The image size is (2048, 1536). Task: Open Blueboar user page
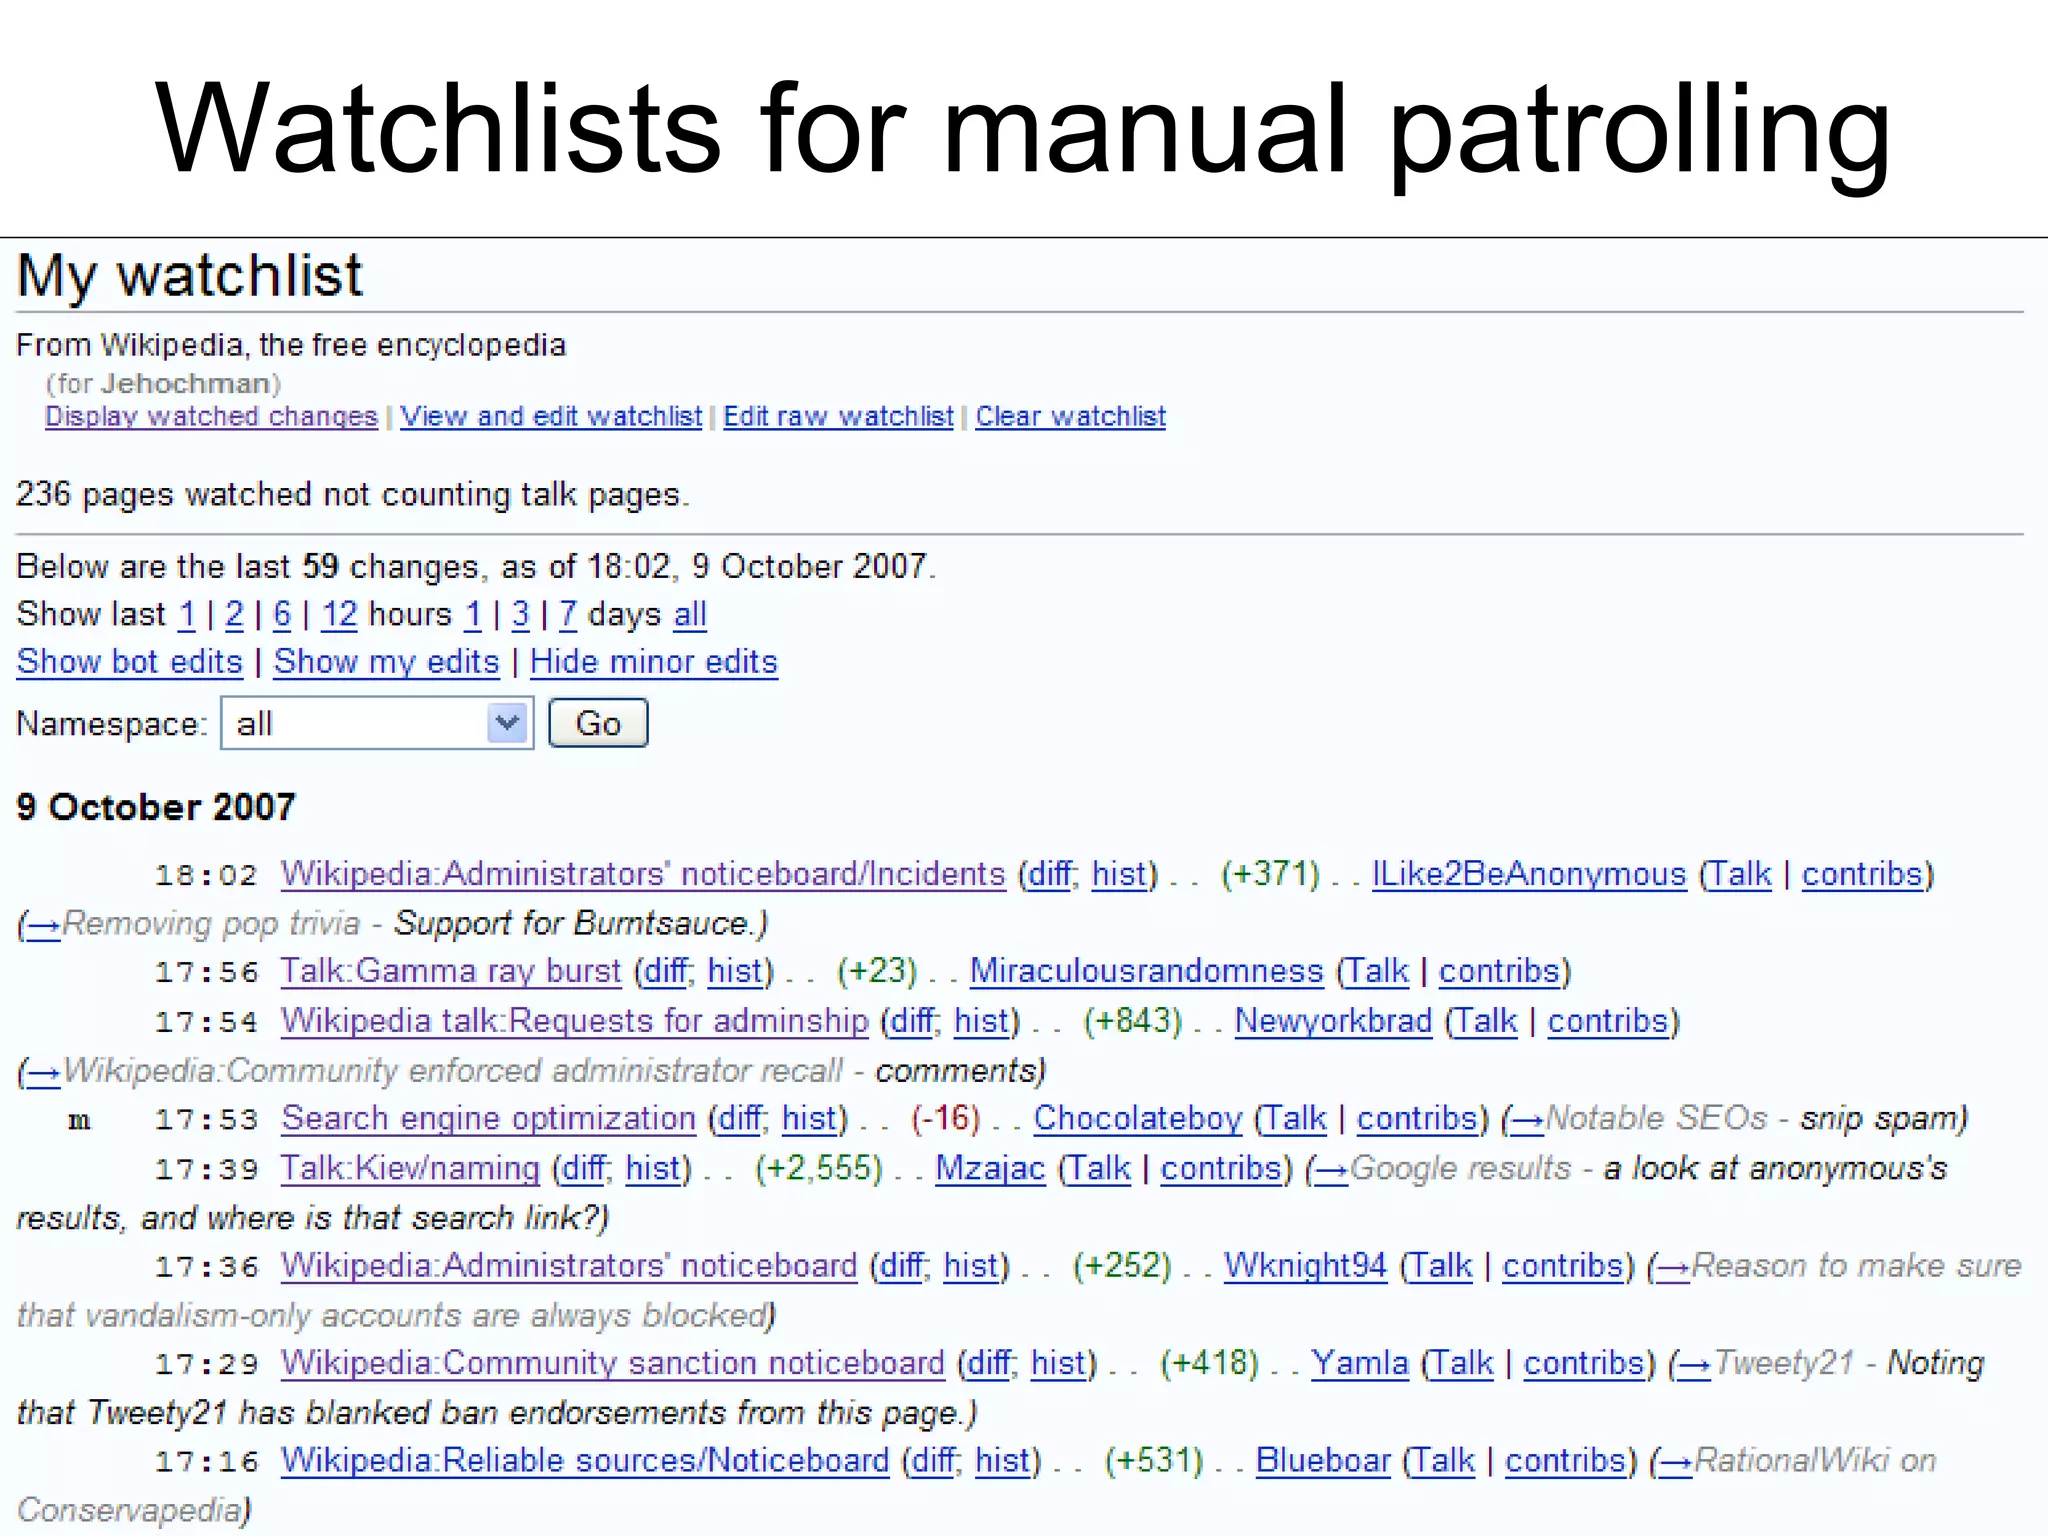point(1324,1460)
